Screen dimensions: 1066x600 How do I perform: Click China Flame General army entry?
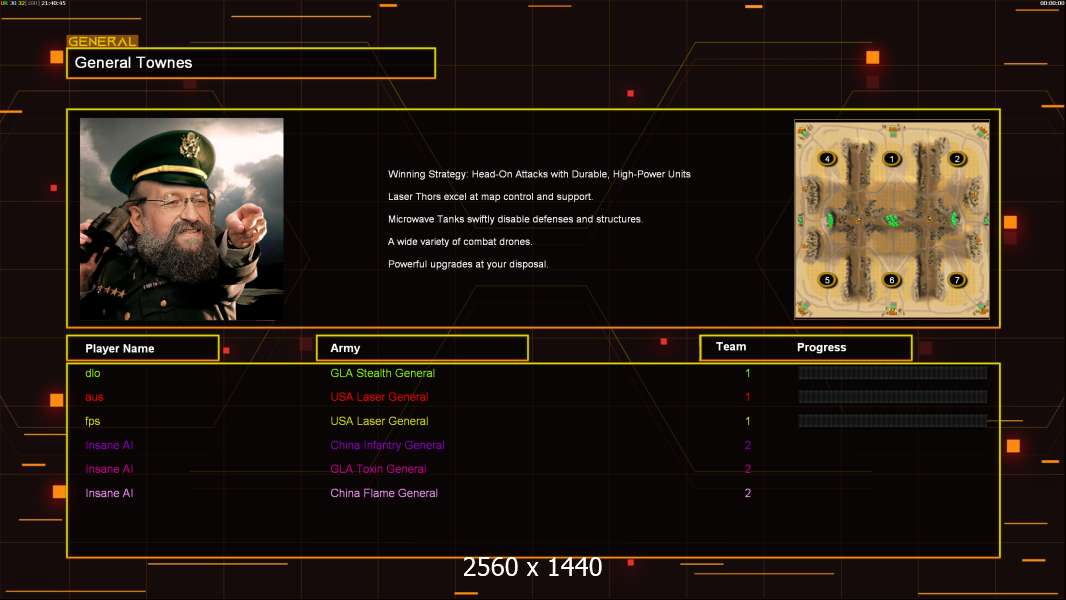tap(383, 493)
